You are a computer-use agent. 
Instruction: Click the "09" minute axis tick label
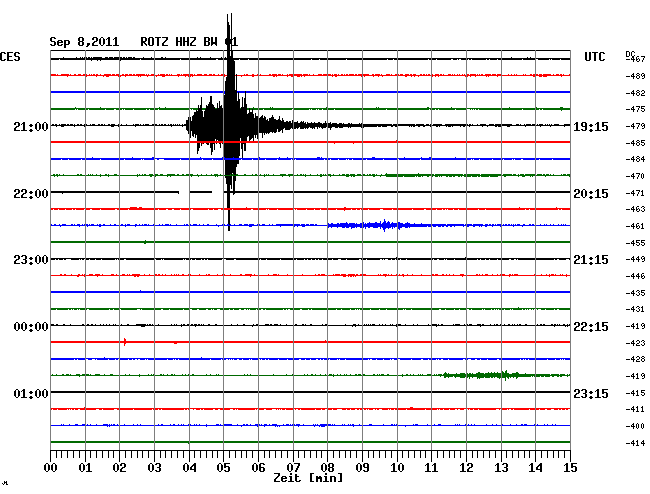click(x=362, y=468)
